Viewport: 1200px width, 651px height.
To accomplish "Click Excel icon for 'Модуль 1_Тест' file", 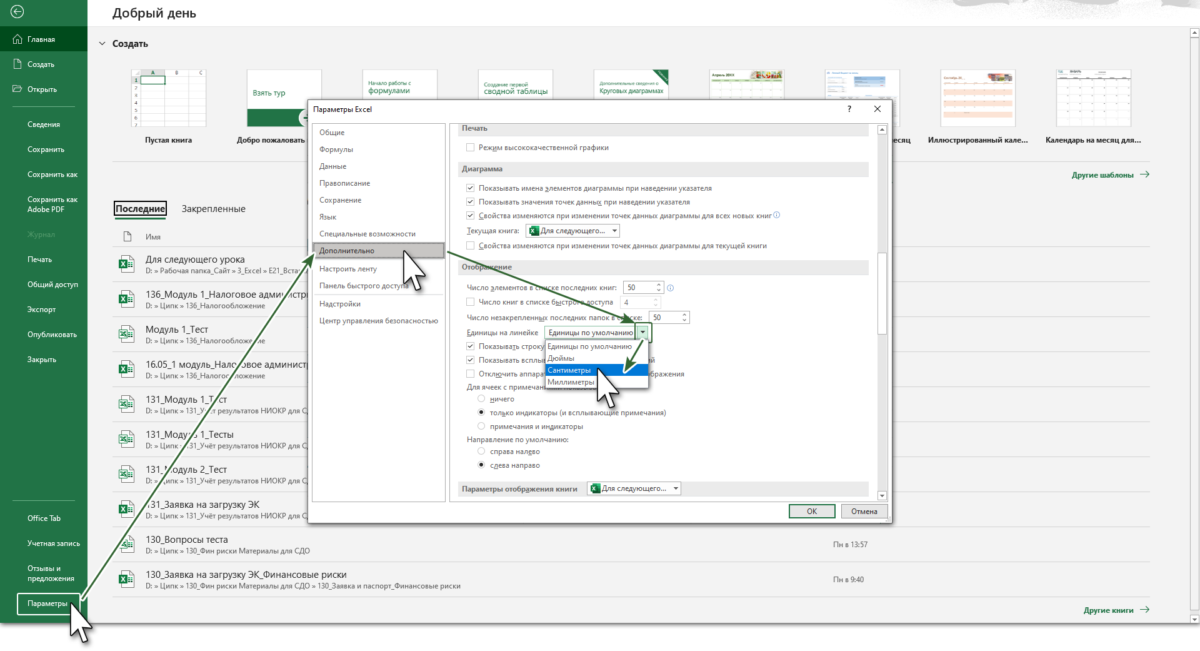I will 126,334.
